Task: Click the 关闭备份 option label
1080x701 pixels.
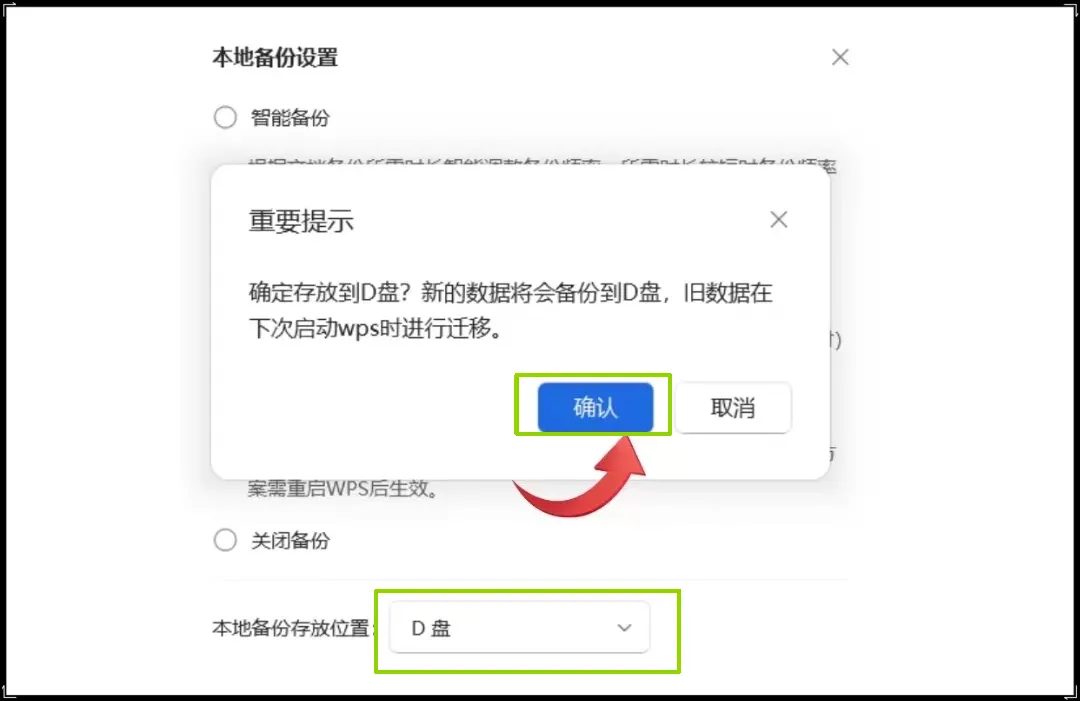Action: point(290,541)
